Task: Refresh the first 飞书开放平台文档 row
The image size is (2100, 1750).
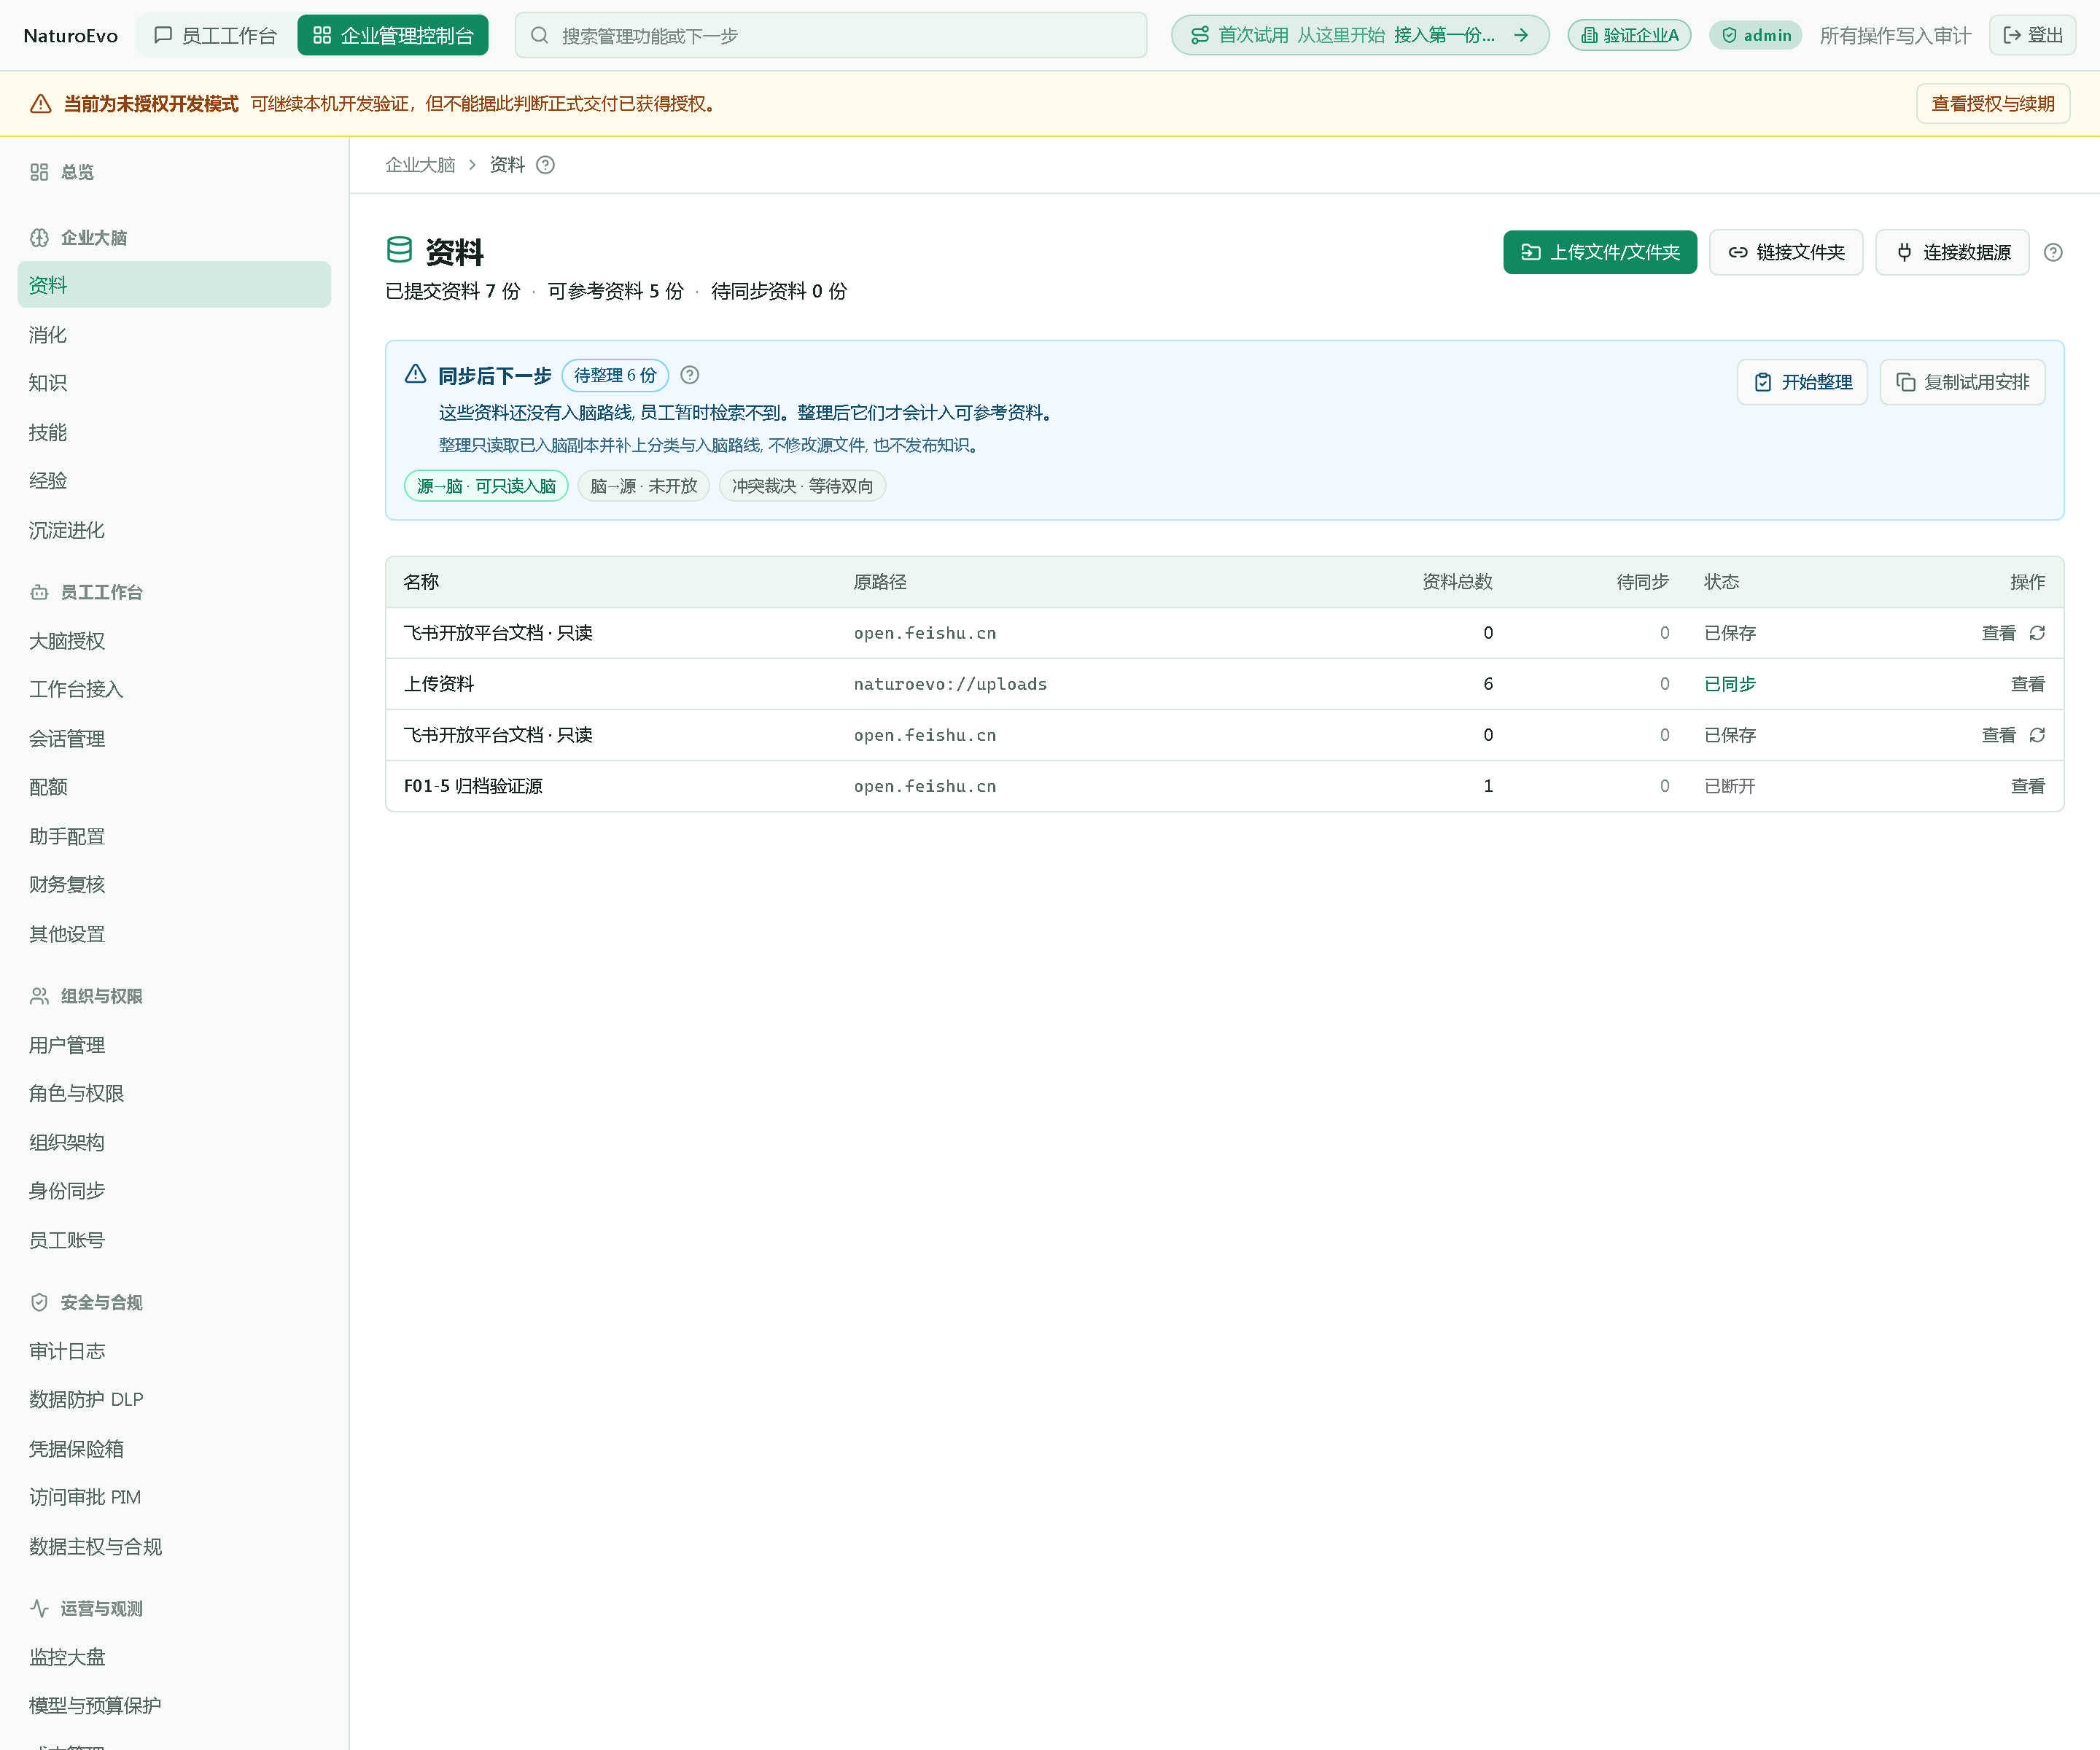Action: point(2037,633)
